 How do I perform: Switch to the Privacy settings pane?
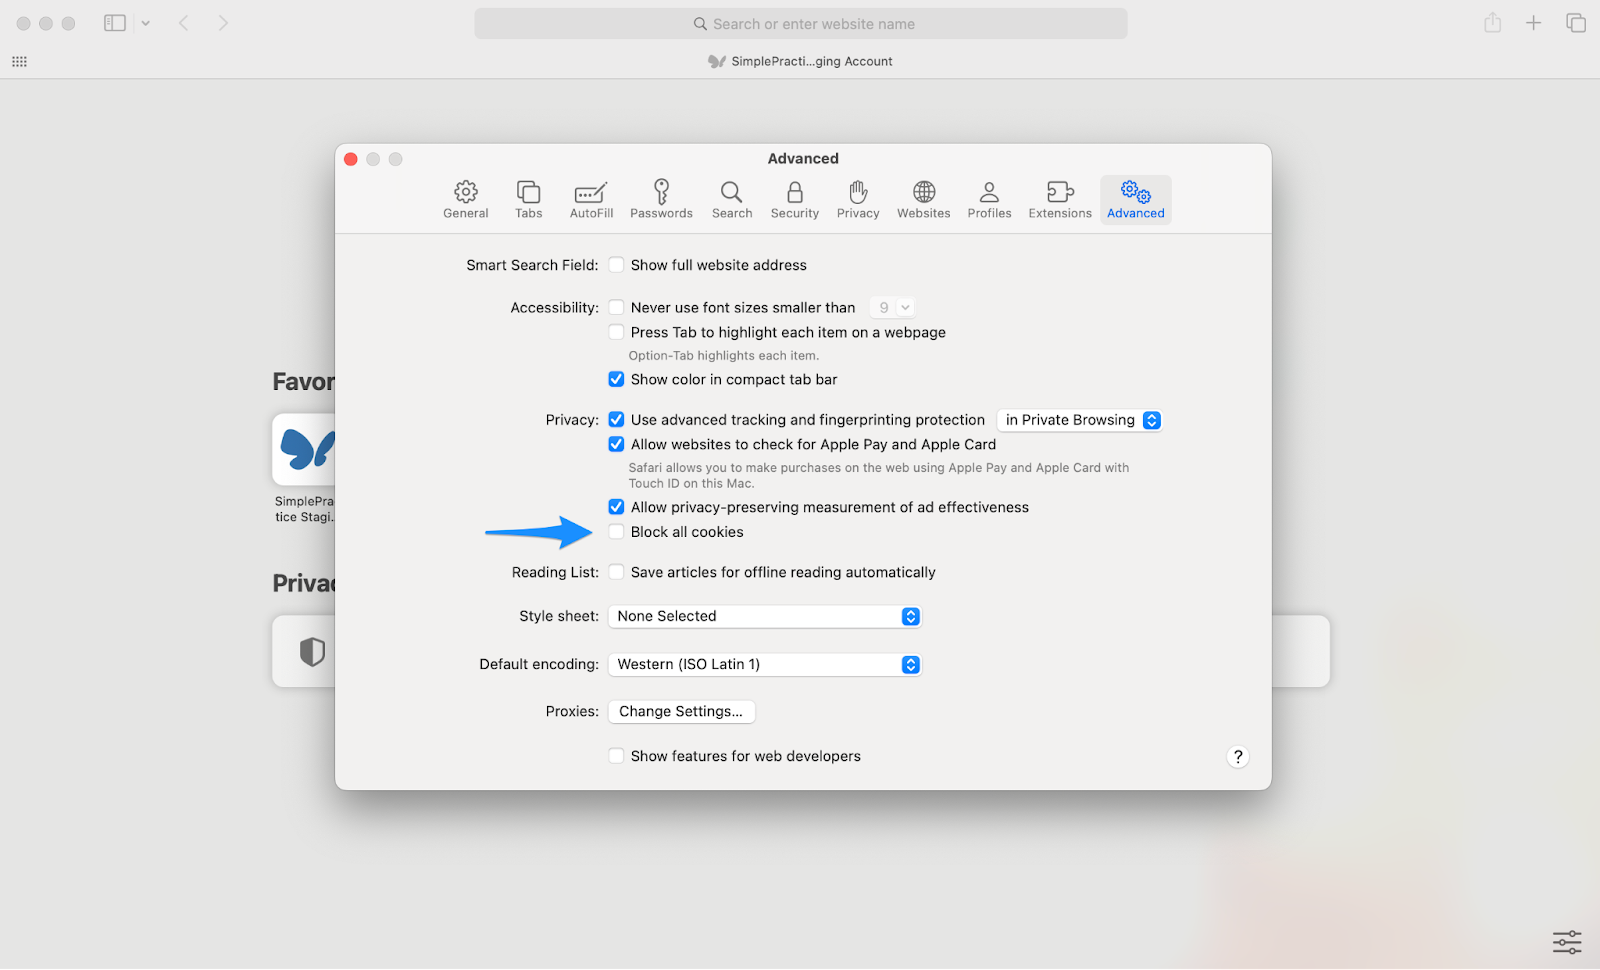[x=857, y=199]
